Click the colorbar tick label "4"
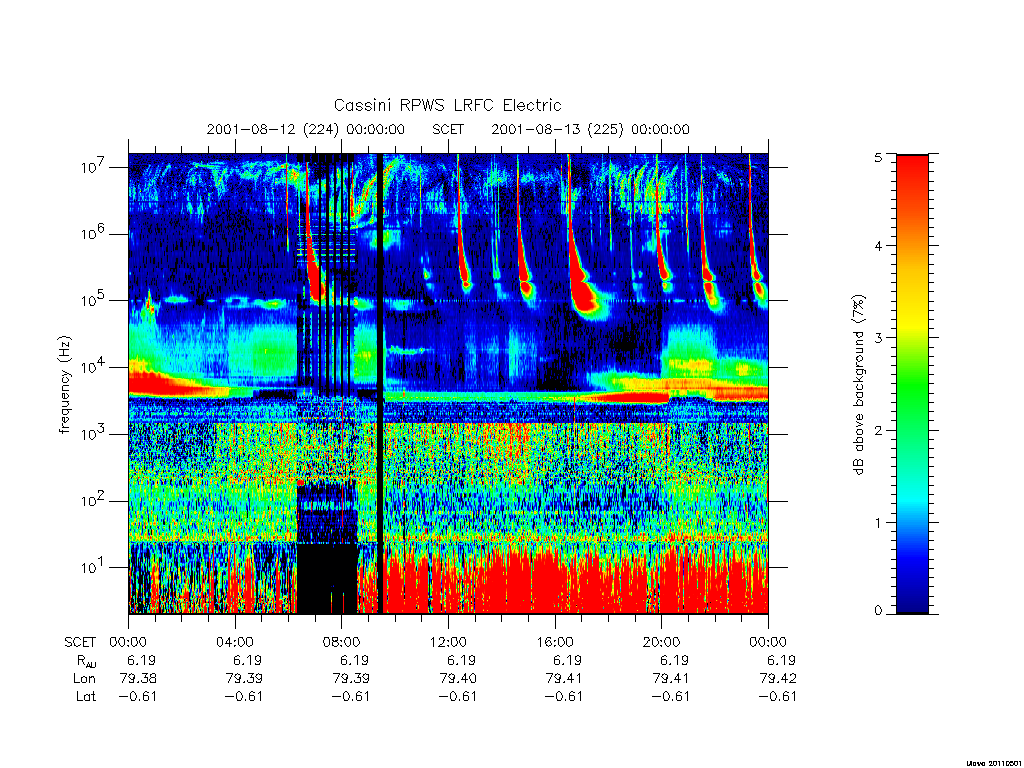The width and height of the screenshot is (1024, 768). [x=878, y=246]
